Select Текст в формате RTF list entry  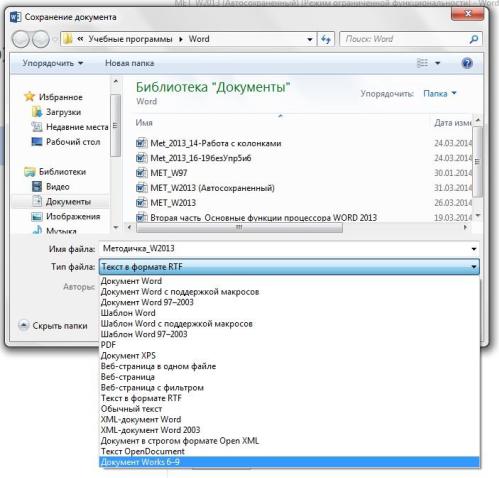289,398
